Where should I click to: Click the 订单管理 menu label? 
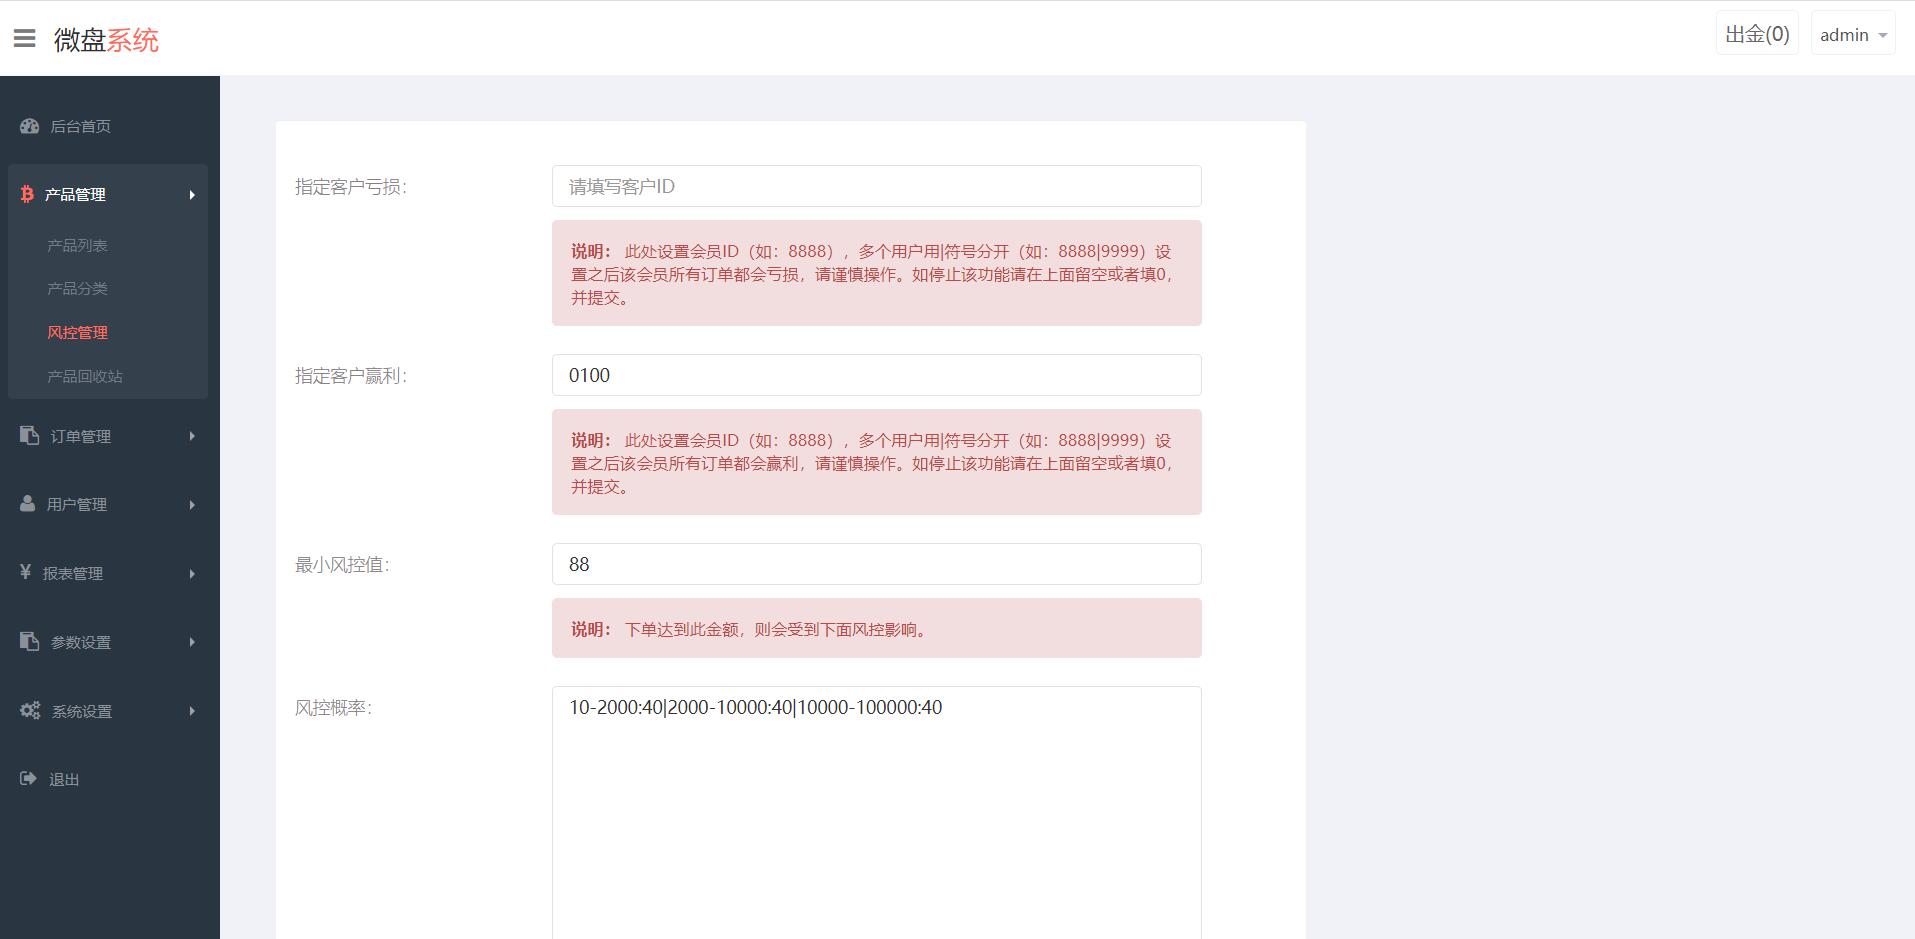pyautogui.click(x=81, y=436)
